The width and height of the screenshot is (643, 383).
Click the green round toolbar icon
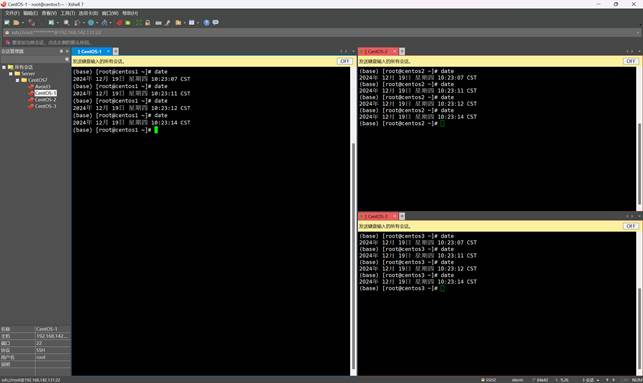point(128,23)
